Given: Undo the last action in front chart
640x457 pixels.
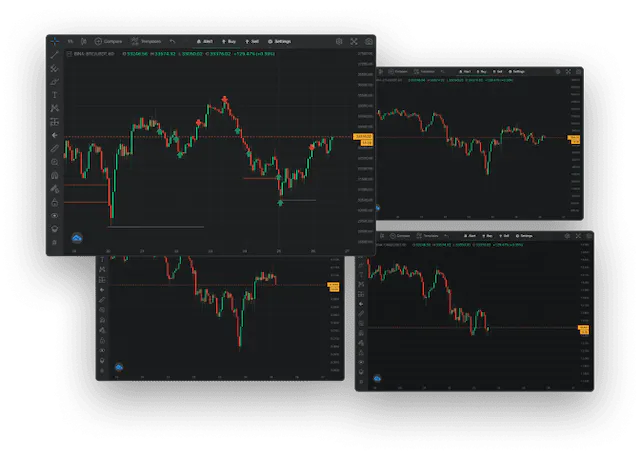Looking at the screenshot, I should pos(172,42).
